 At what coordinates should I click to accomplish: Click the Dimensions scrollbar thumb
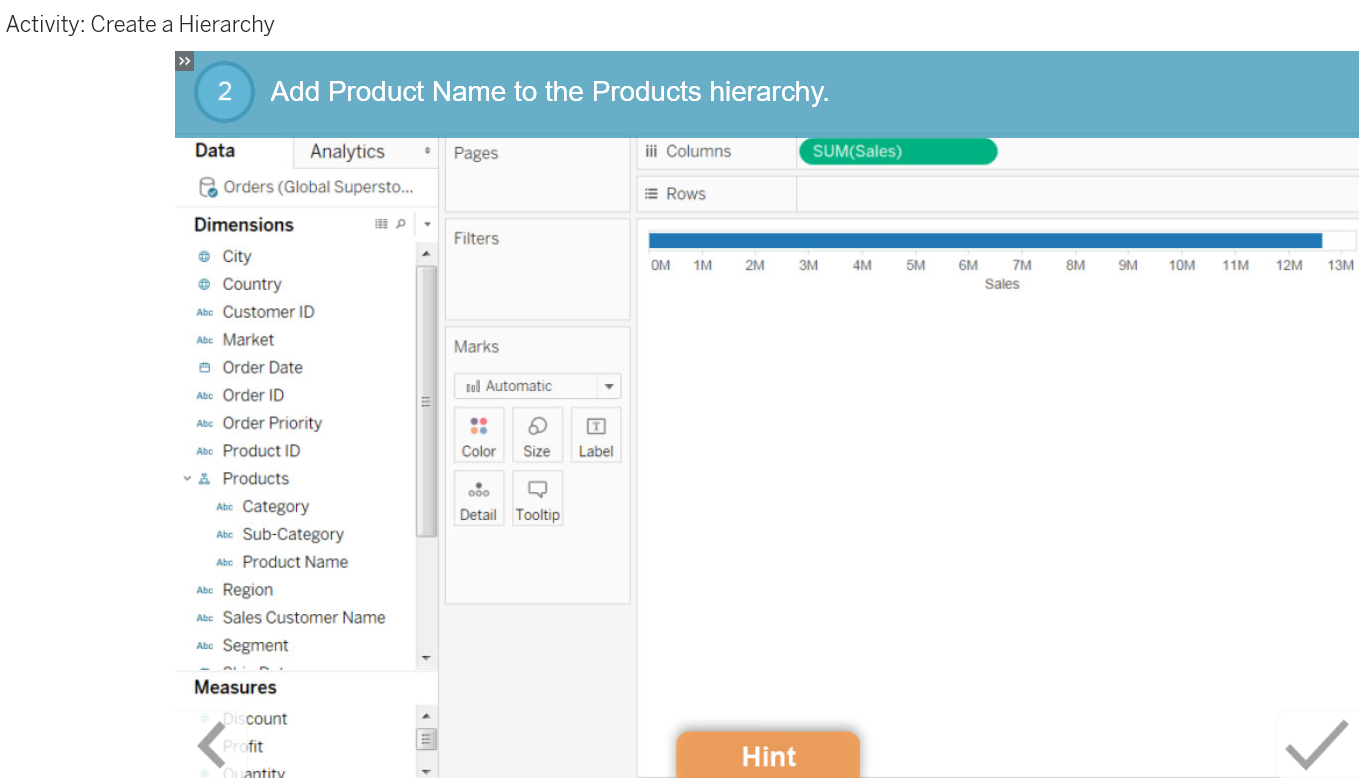[x=427, y=401]
